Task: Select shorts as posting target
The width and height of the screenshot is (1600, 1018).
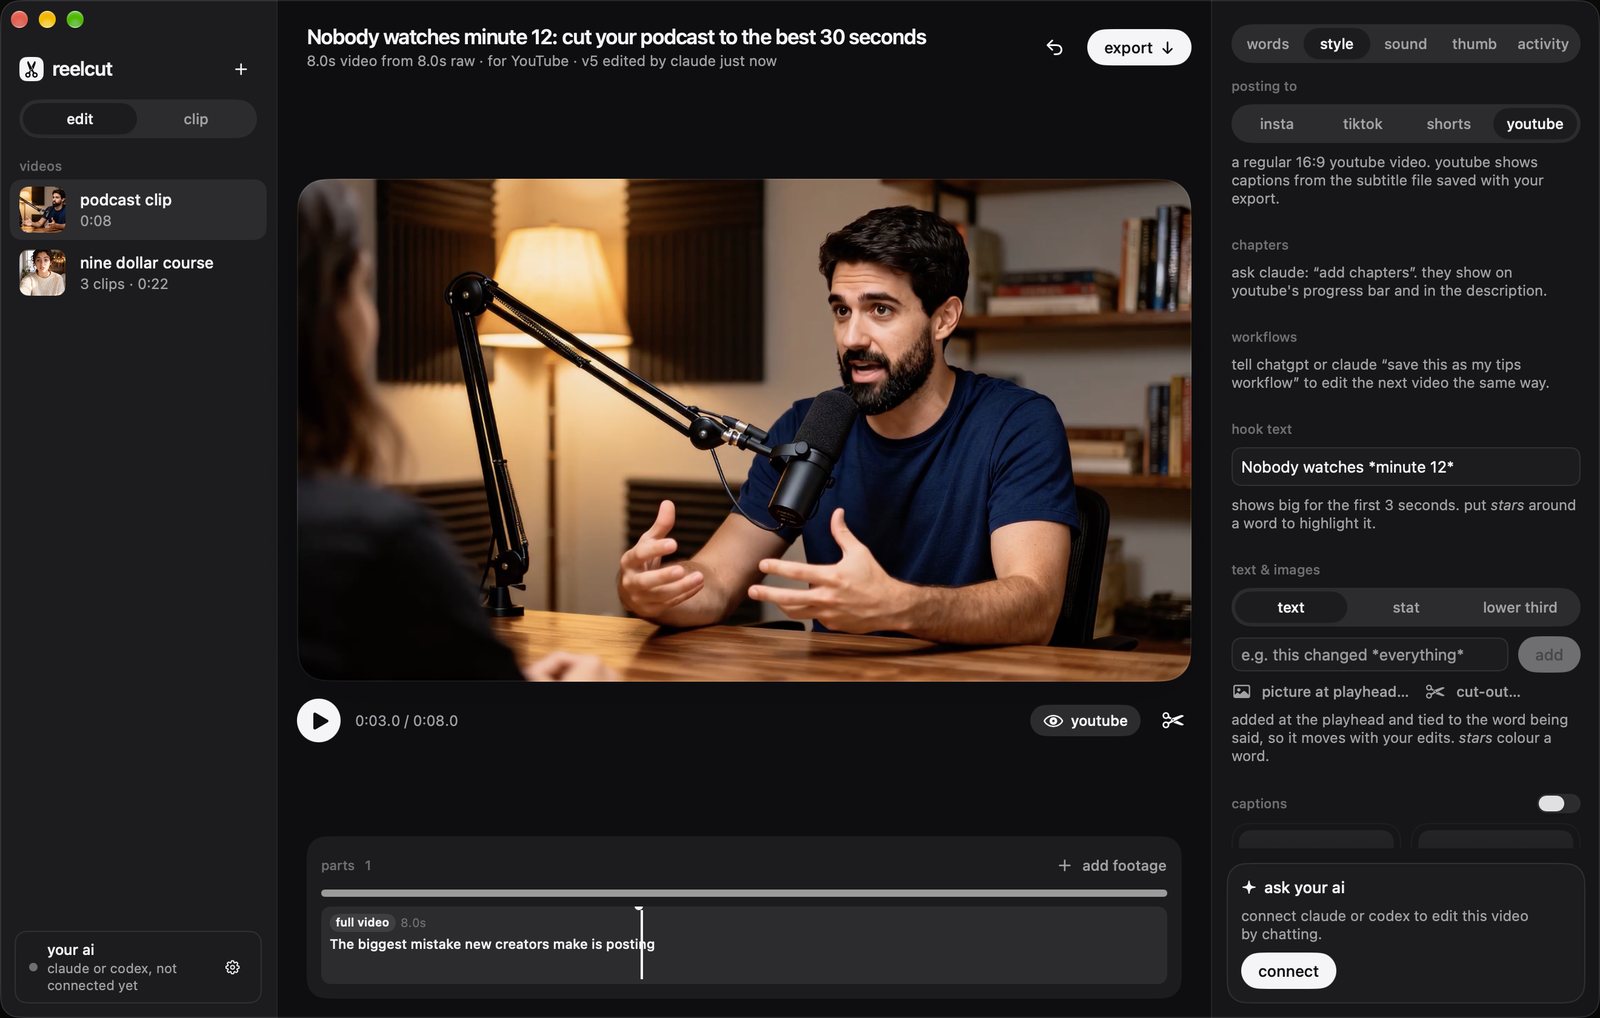Action: pyautogui.click(x=1448, y=124)
